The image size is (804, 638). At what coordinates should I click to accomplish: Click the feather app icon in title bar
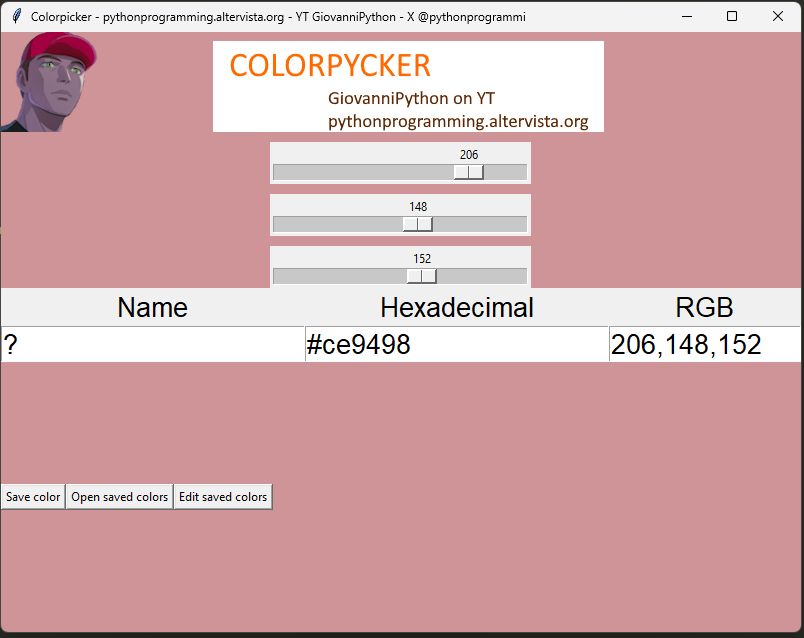tap(16, 16)
